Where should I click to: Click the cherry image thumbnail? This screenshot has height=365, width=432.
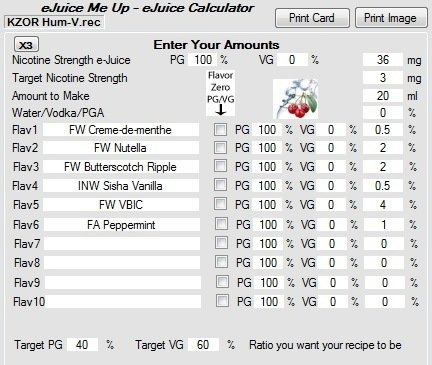pyautogui.click(x=295, y=99)
